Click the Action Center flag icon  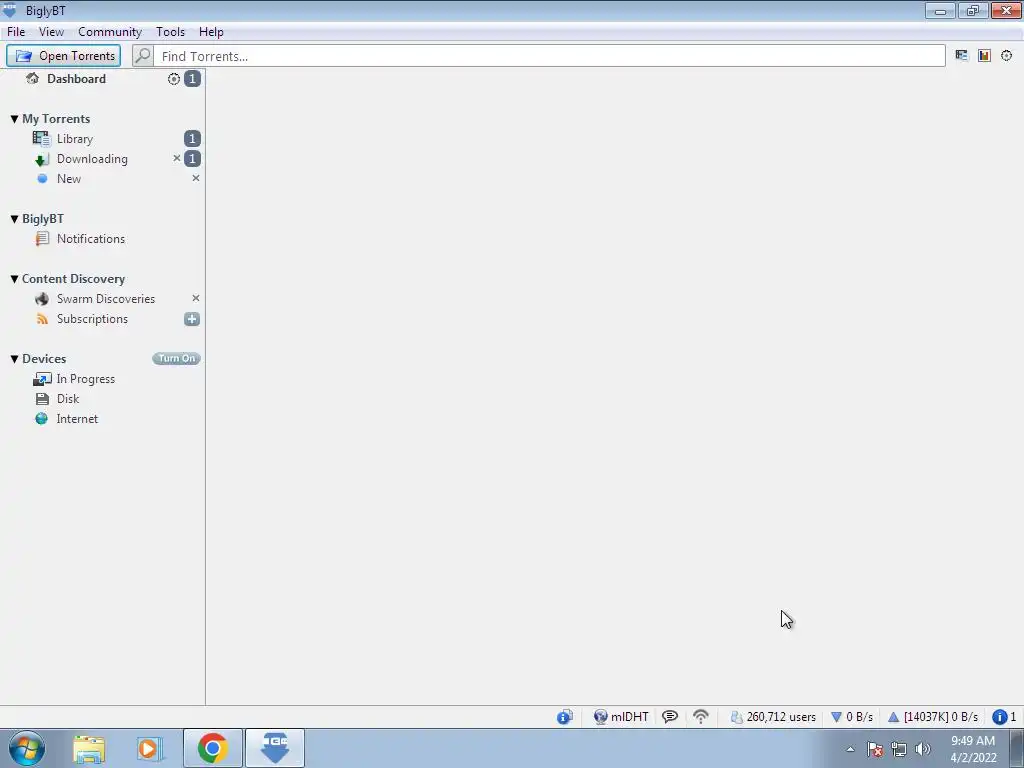[x=875, y=749]
